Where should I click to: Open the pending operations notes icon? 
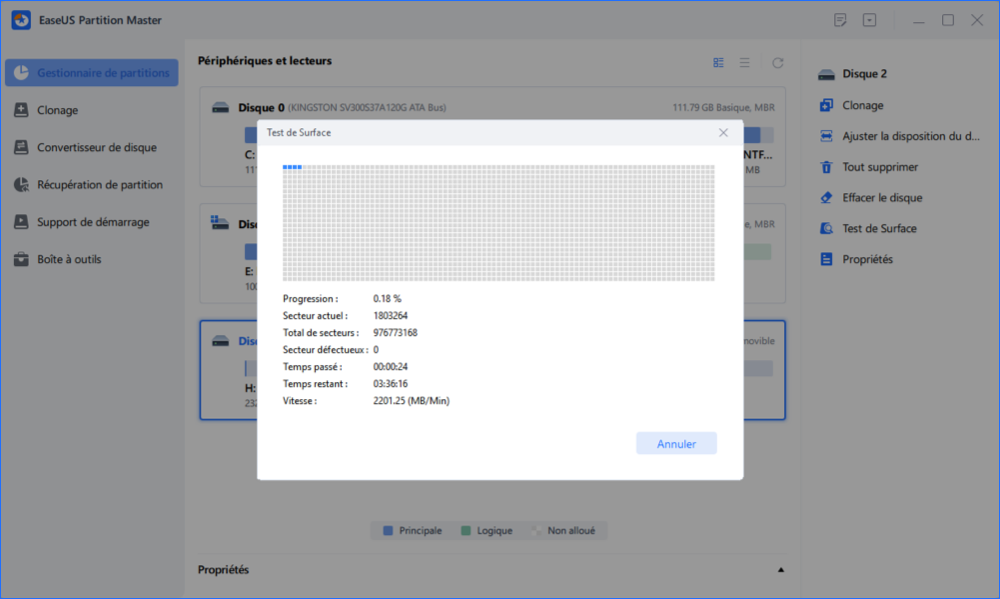[x=840, y=20]
